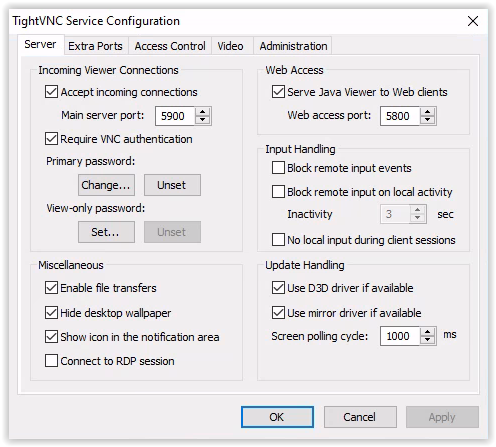Image resolution: width=496 pixels, height=447 pixels.
Task: Click the Update Handling group title
Action: tap(305, 265)
